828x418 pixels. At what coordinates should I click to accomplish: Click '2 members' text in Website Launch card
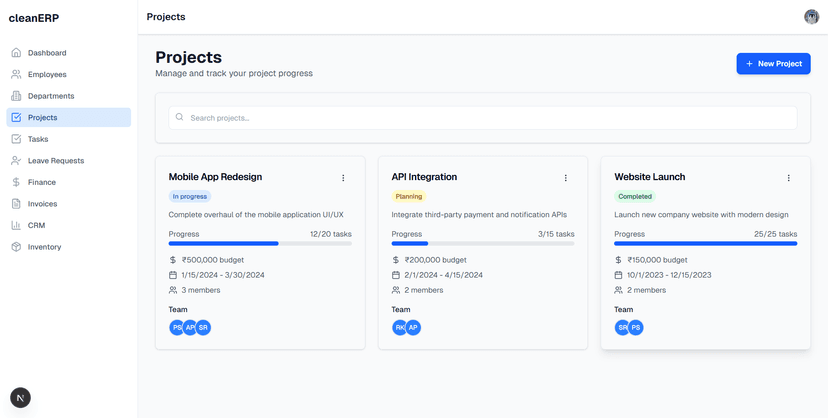(x=647, y=290)
